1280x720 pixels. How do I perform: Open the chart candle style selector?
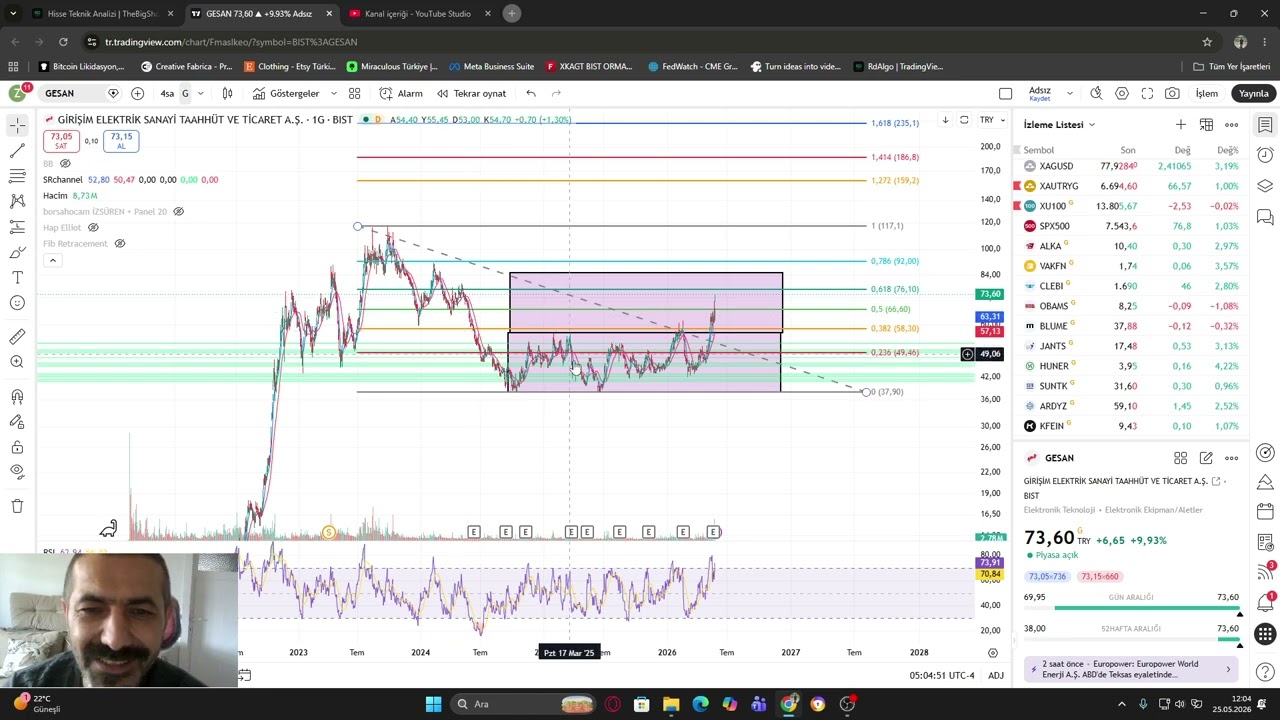pos(227,93)
